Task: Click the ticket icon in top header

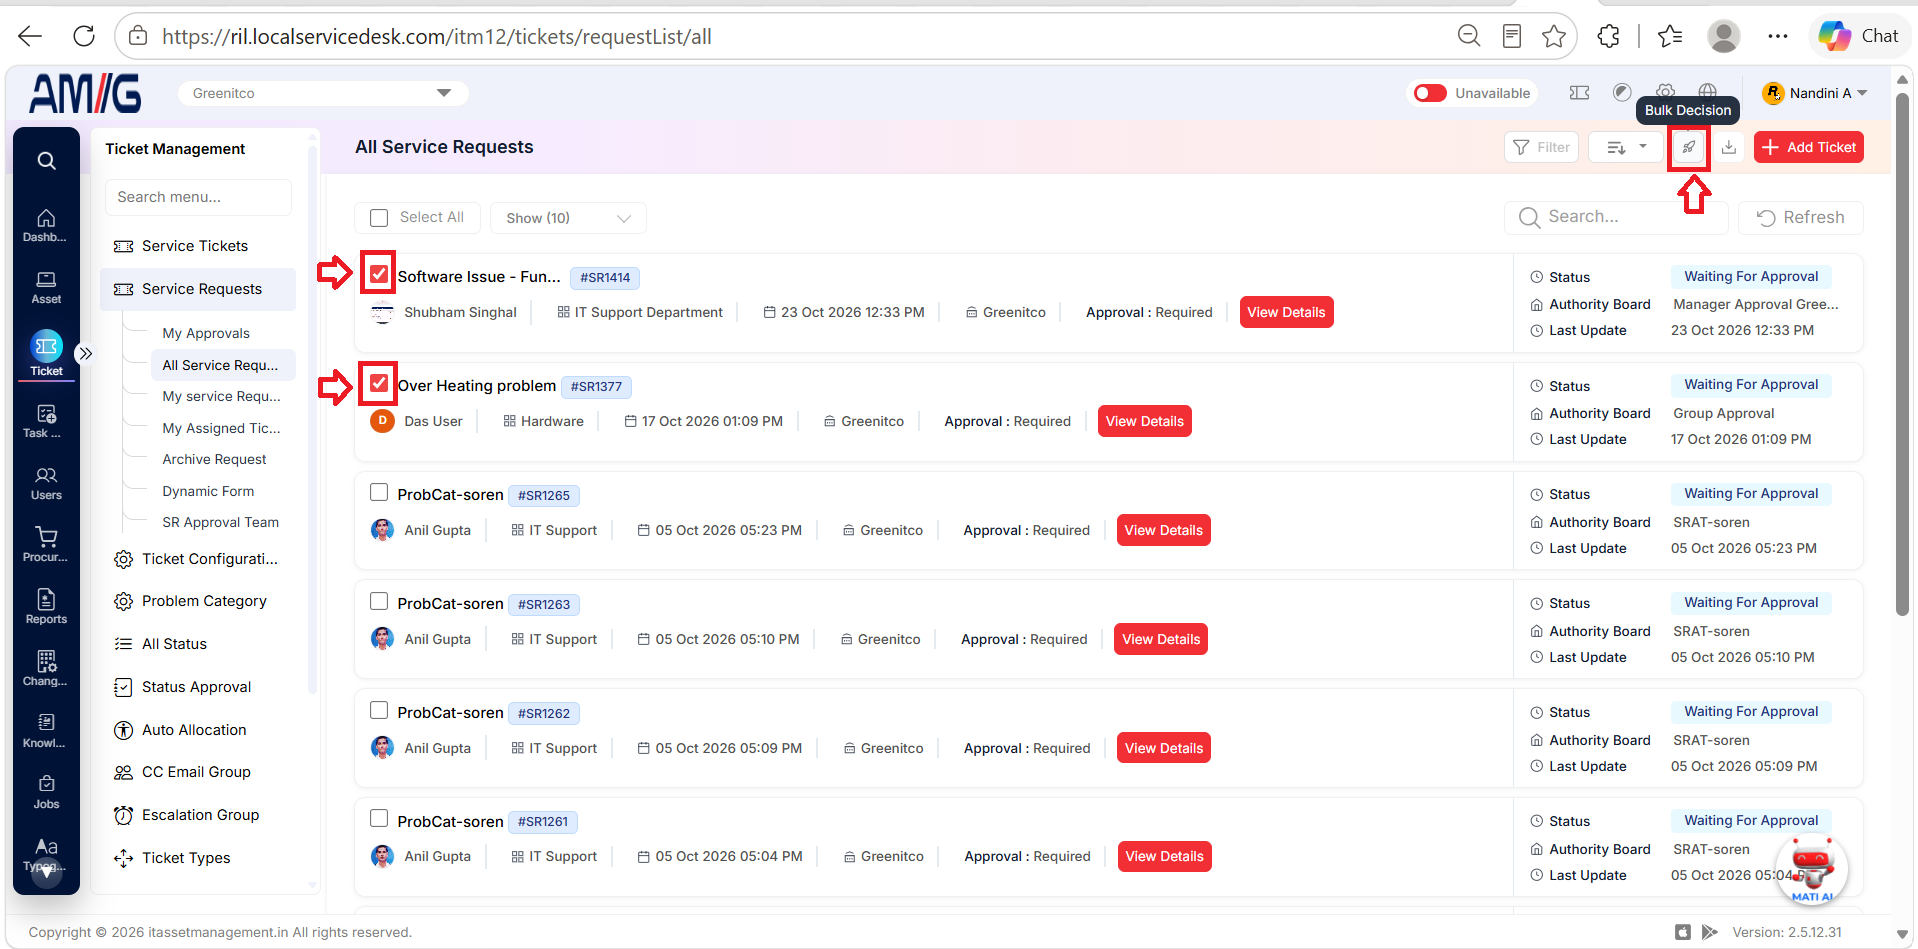Action: click(1580, 92)
